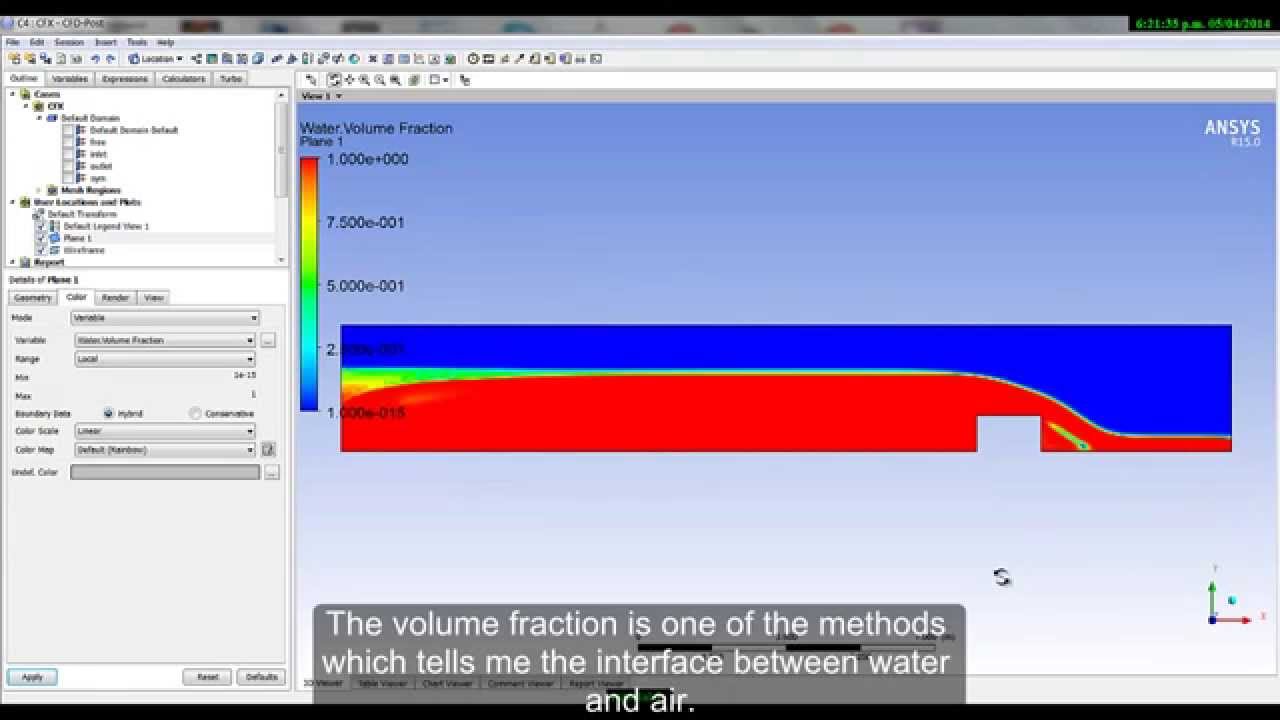Uncheck Default Legend View 1 visibility

[41, 226]
